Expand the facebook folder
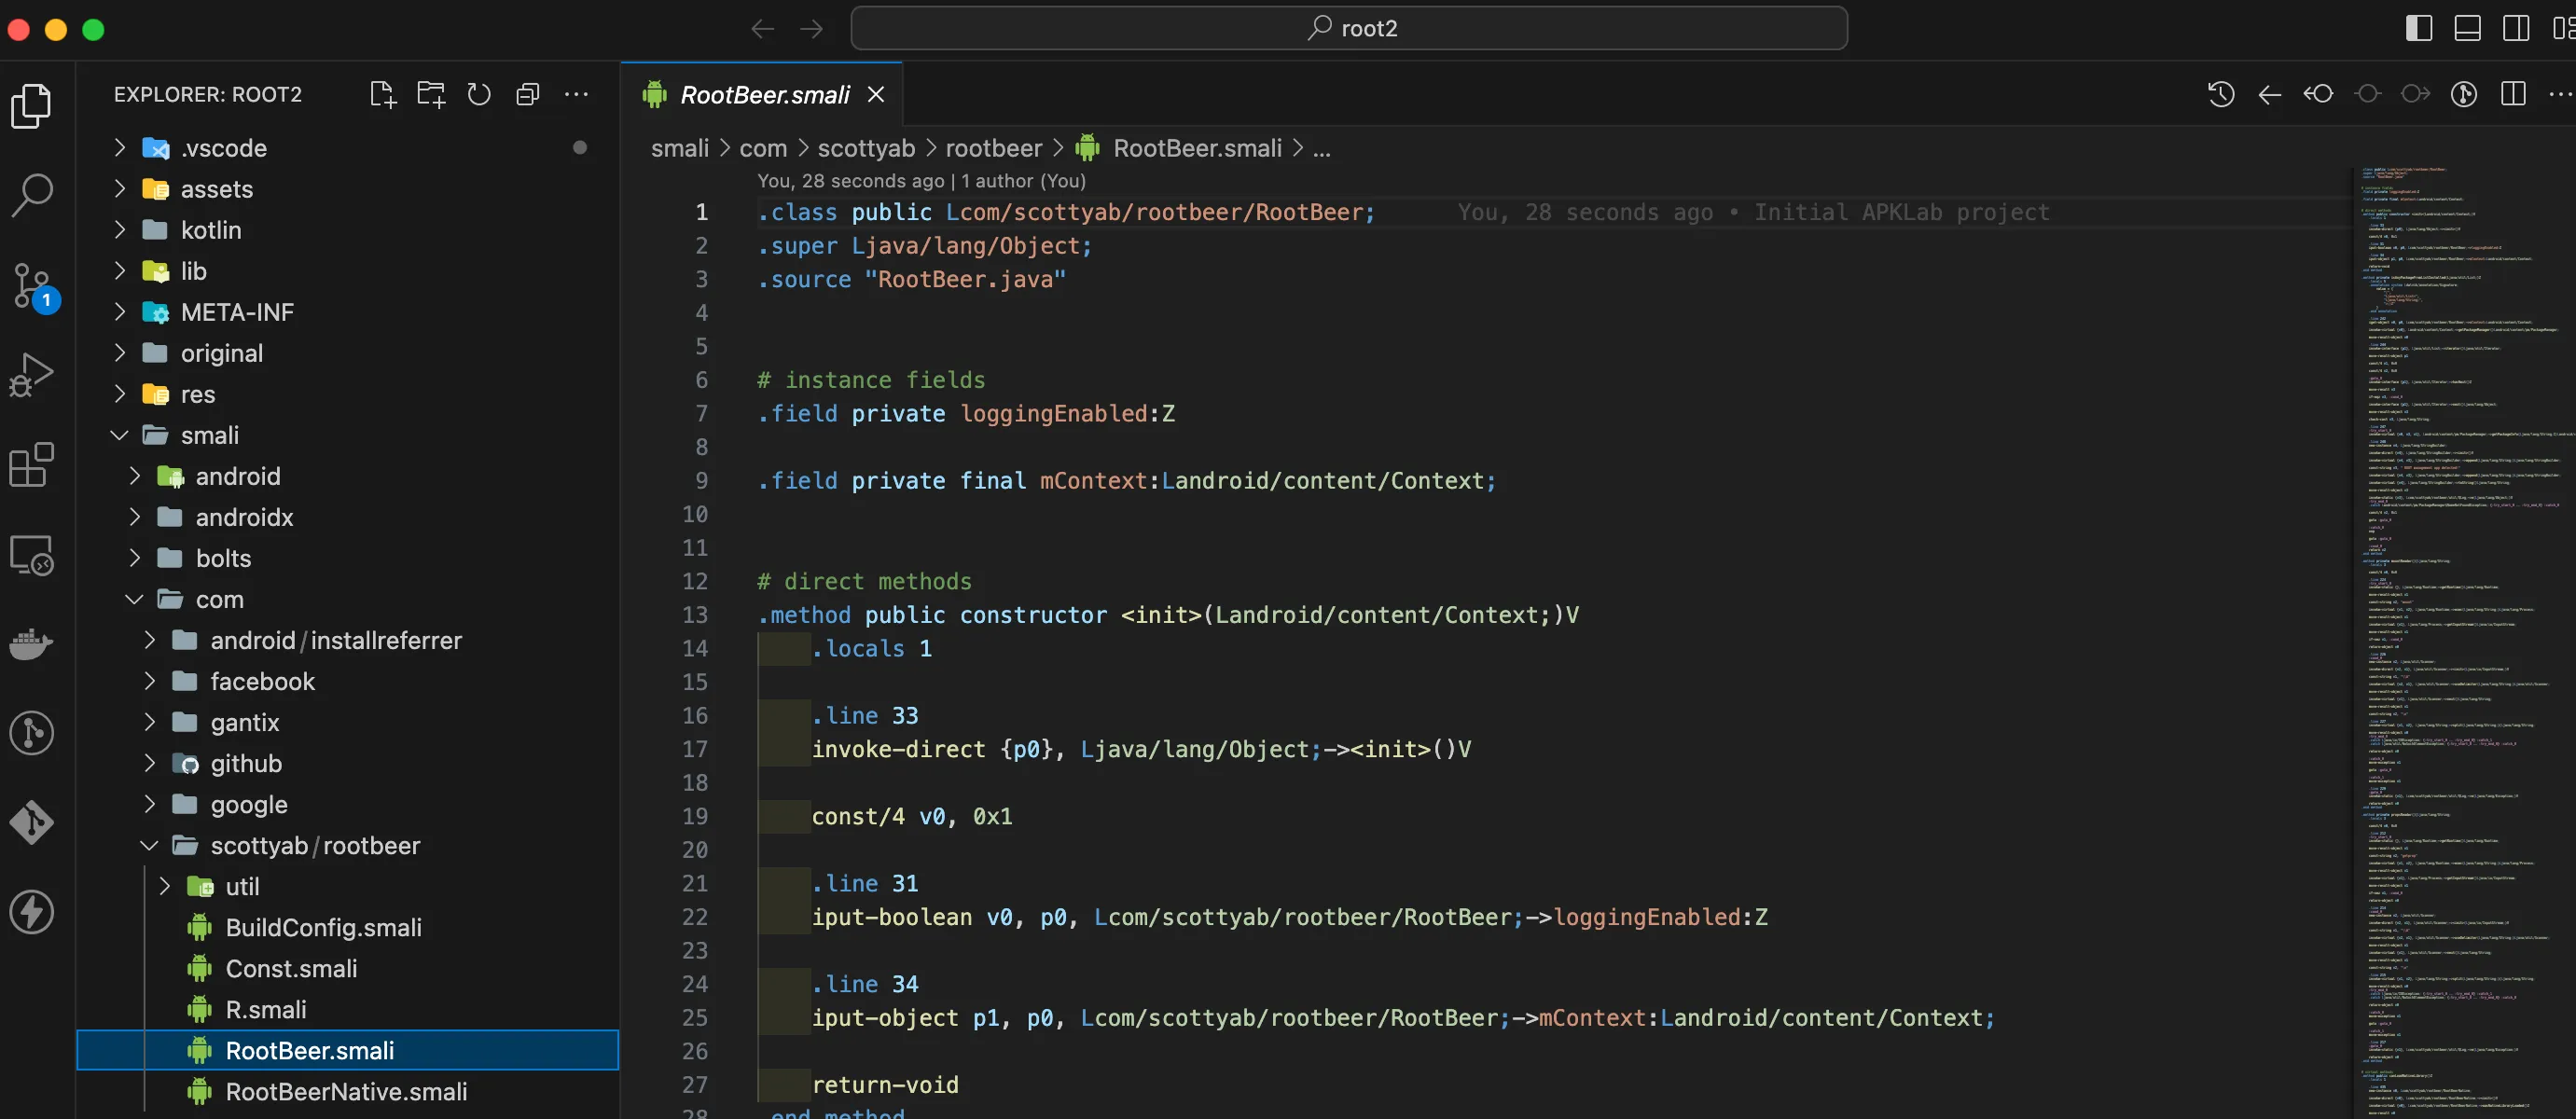This screenshot has width=2576, height=1119. (262, 681)
